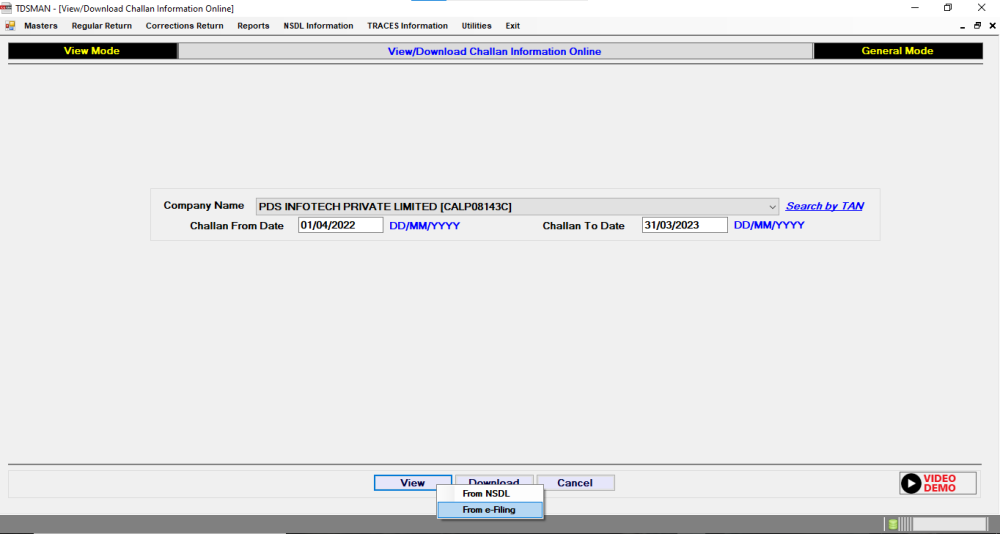The width and height of the screenshot is (1000, 534).
Task: Minimize the TDSMAN main window
Action: pos(915,8)
